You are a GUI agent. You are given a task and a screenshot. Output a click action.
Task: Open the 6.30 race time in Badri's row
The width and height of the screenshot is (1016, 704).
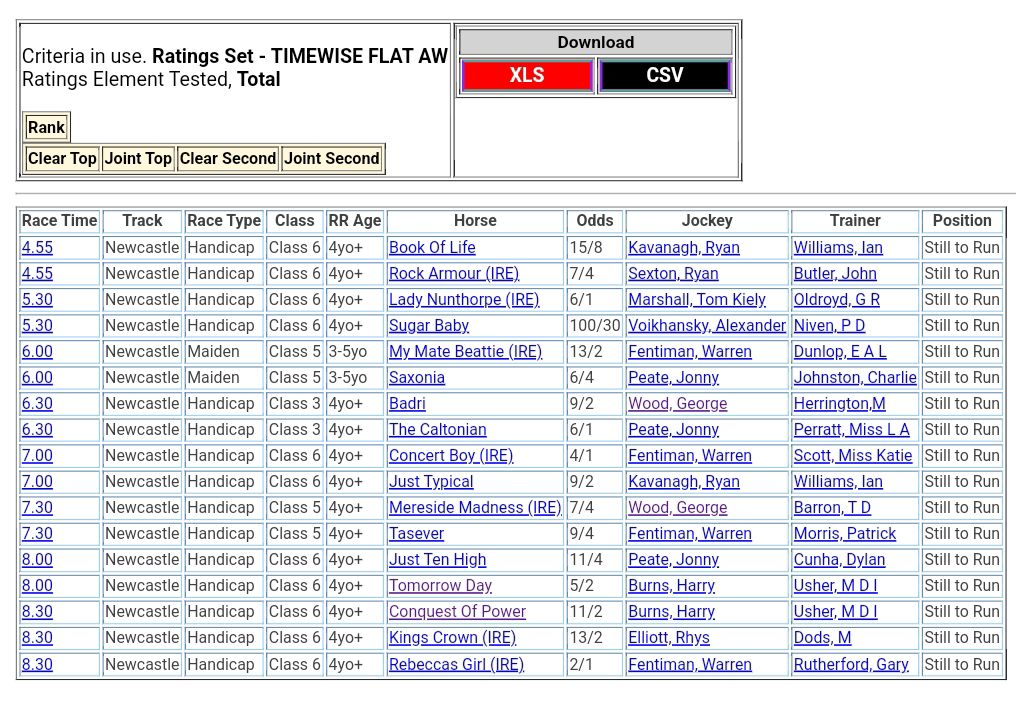(x=37, y=404)
